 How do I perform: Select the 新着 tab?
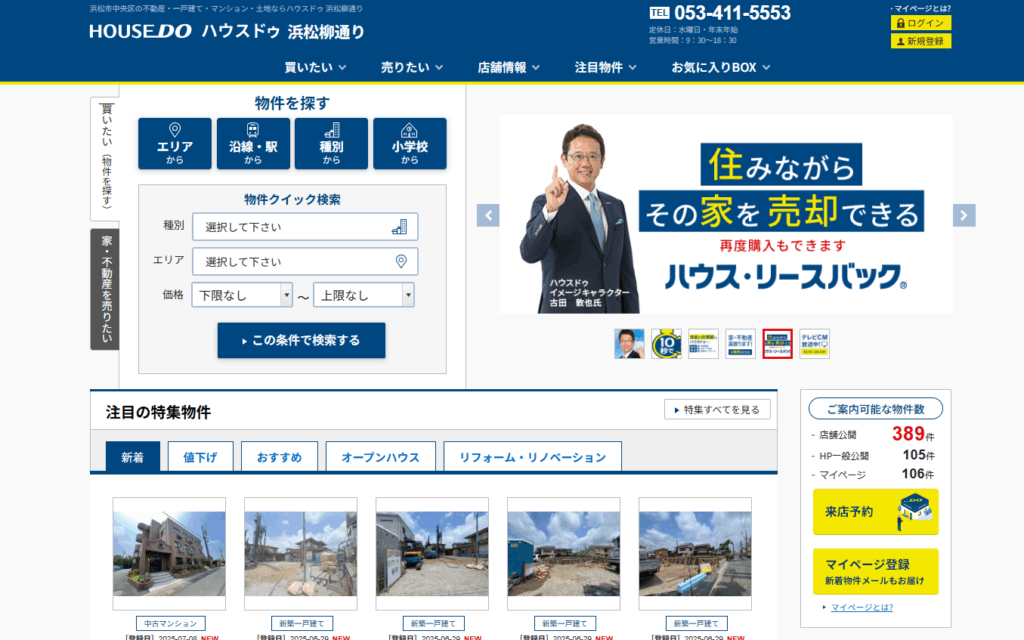(x=133, y=456)
